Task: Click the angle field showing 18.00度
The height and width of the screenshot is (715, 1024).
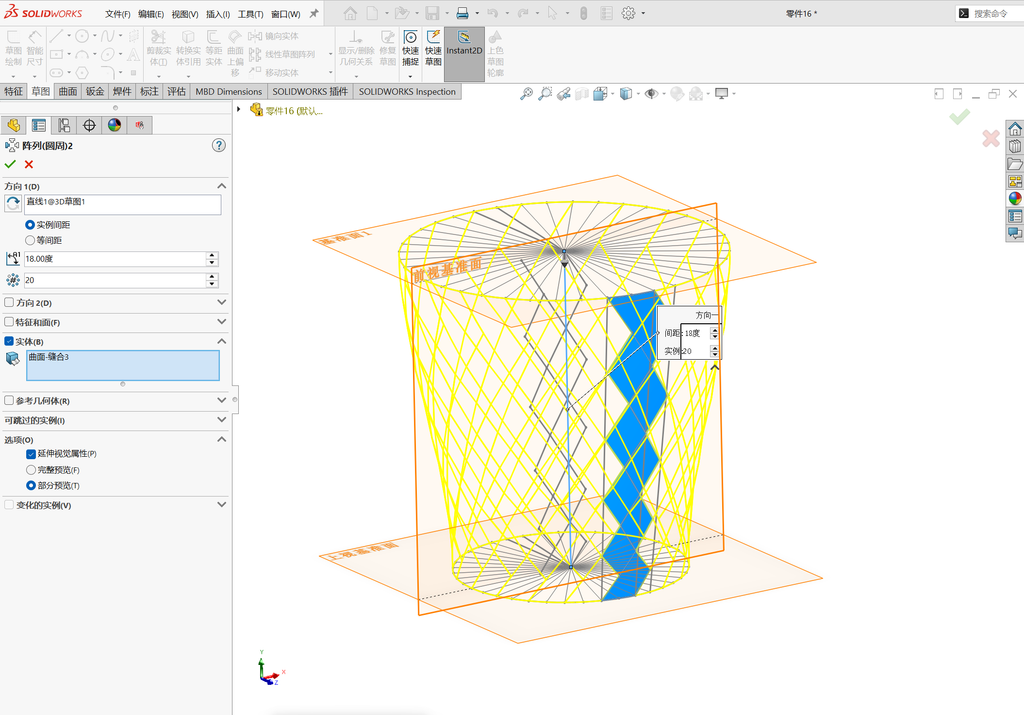Action: click(x=115, y=259)
